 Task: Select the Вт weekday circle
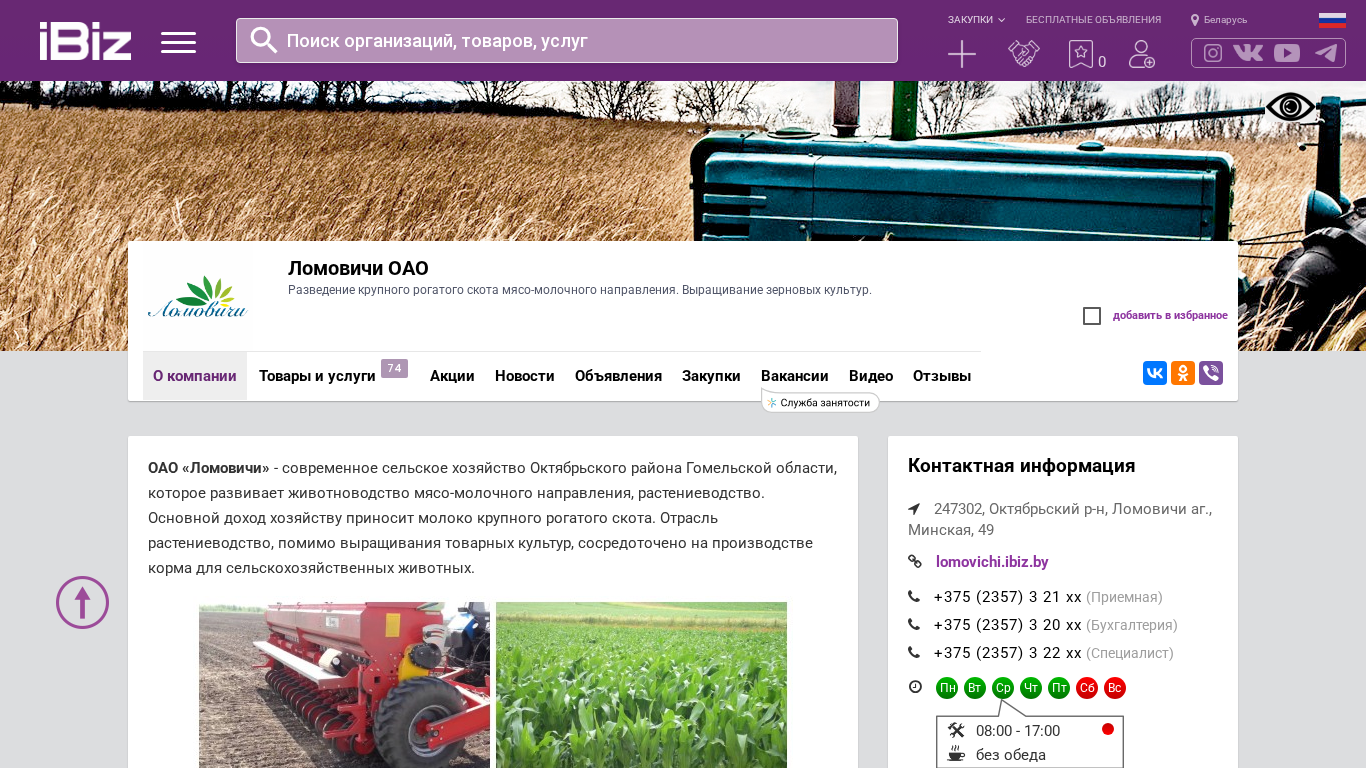(x=975, y=688)
